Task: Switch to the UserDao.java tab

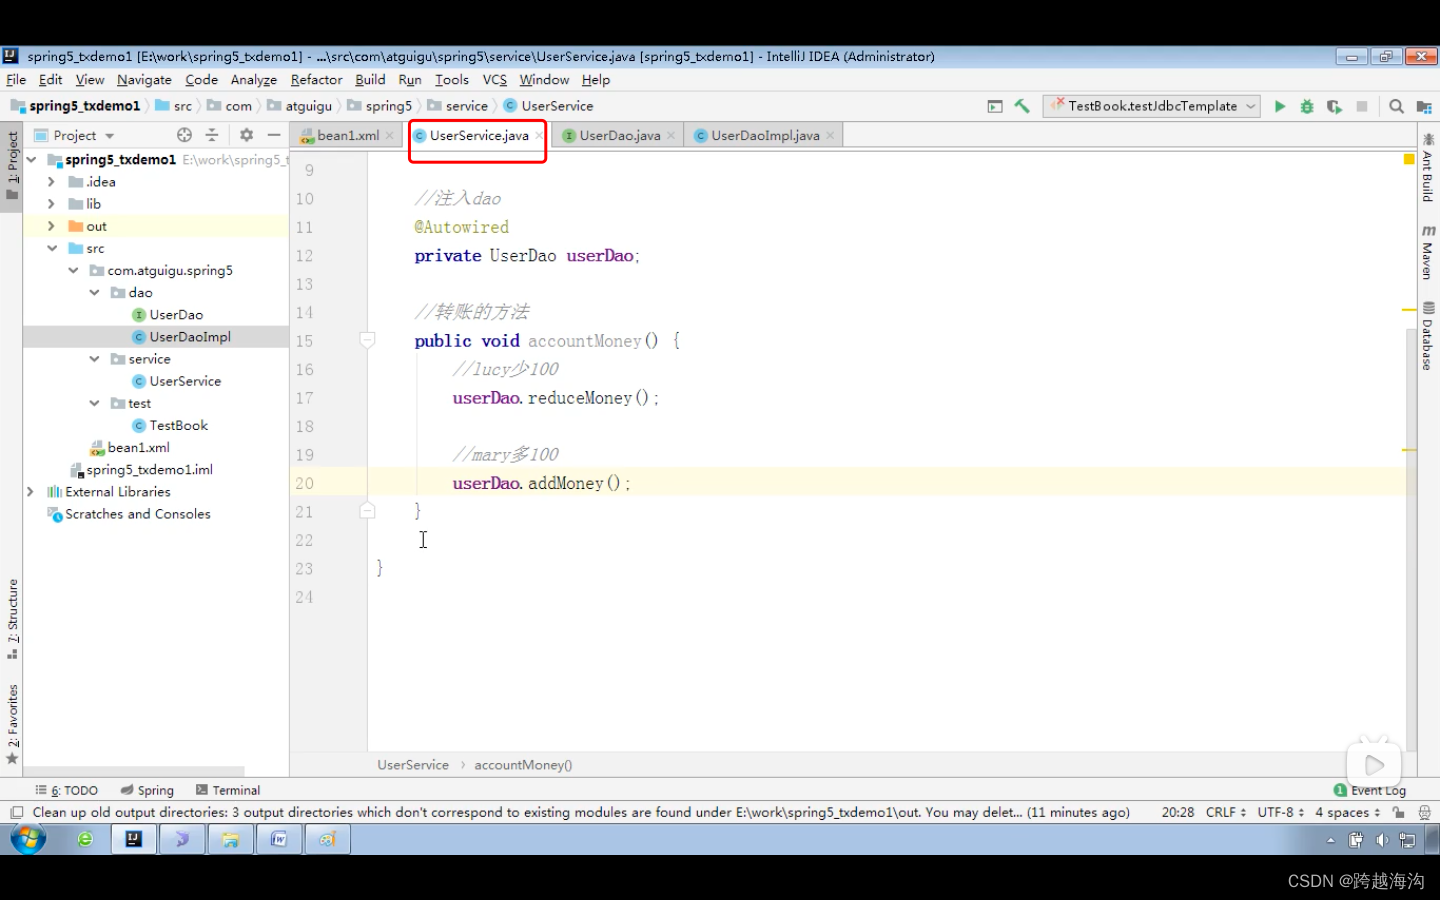Action: tap(618, 136)
